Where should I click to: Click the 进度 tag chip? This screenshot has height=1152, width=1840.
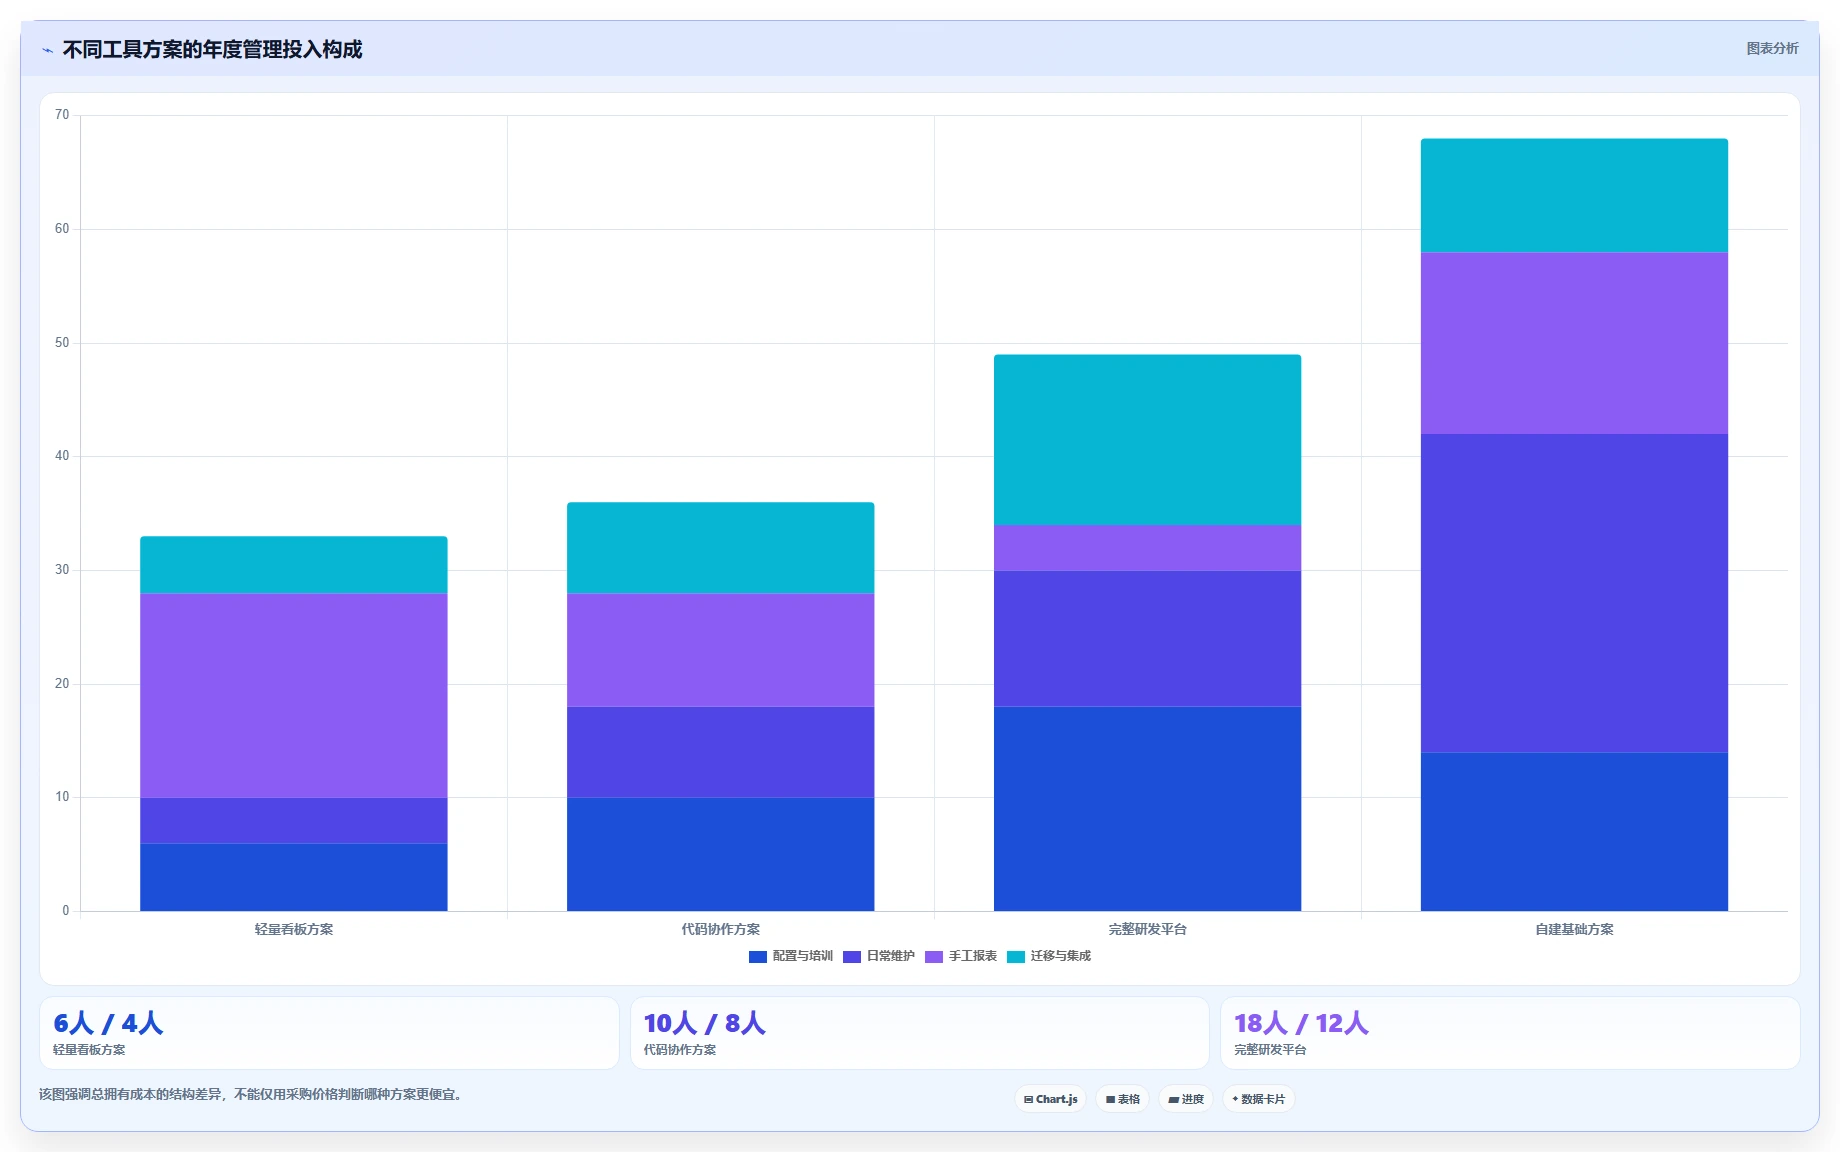[x=1185, y=1099]
